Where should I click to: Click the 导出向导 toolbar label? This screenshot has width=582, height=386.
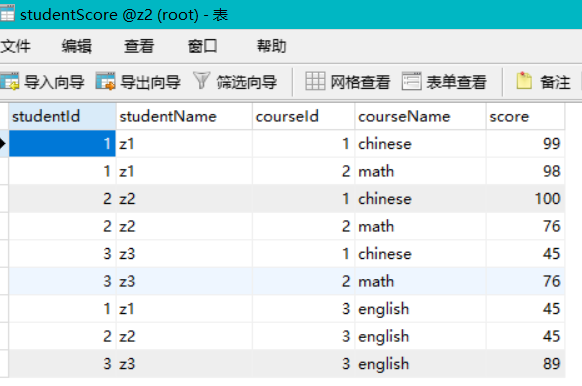[150, 82]
